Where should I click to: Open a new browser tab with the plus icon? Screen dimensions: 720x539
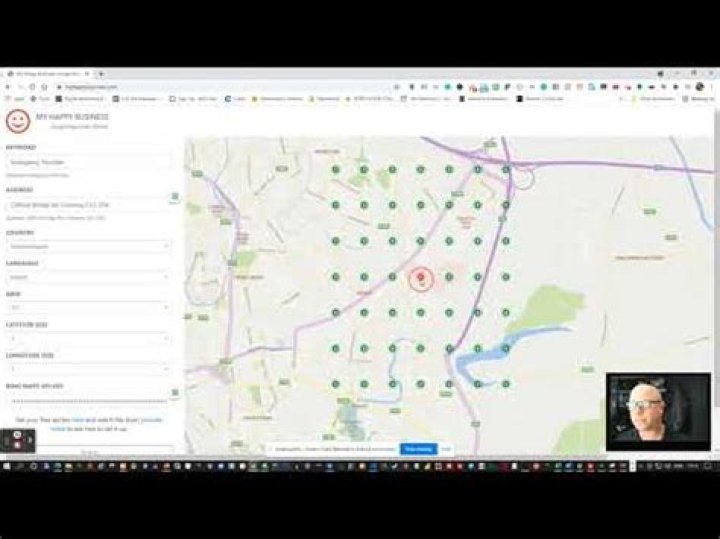pyautogui.click(x=101, y=73)
